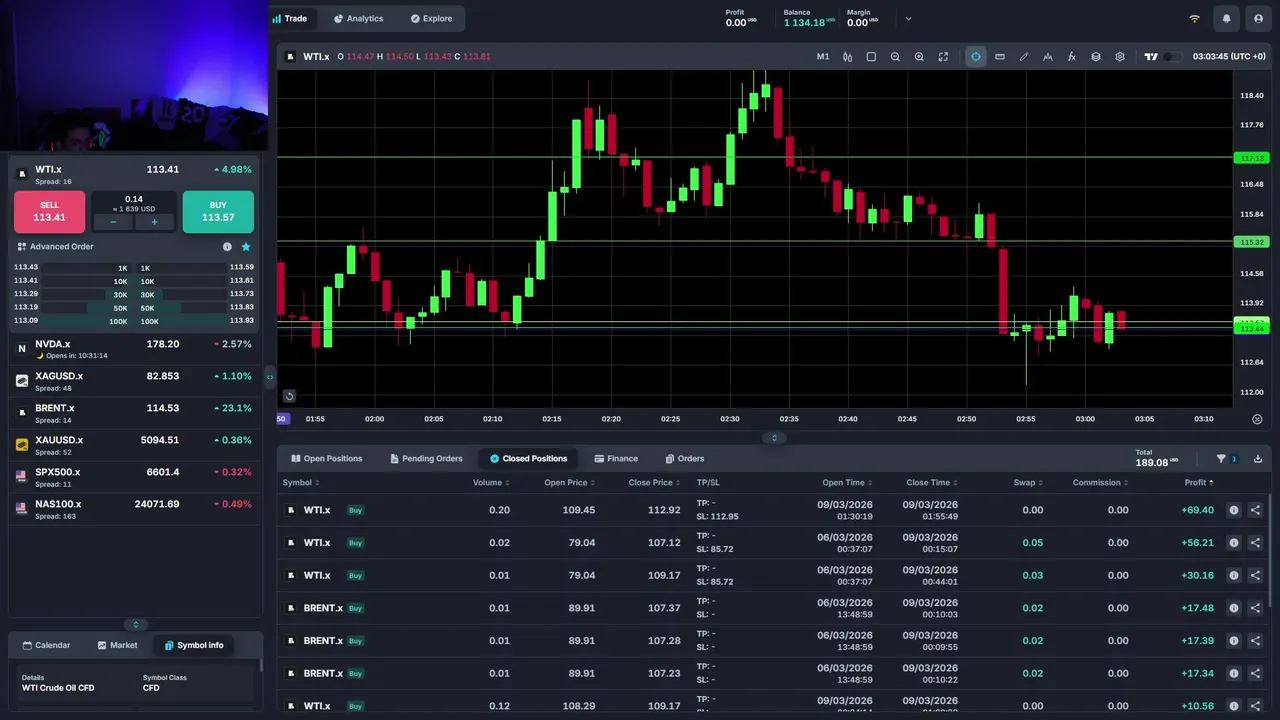Reset chart view with the circular arrow
The height and width of the screenshot is (720, 1280).
click(289, 396)
